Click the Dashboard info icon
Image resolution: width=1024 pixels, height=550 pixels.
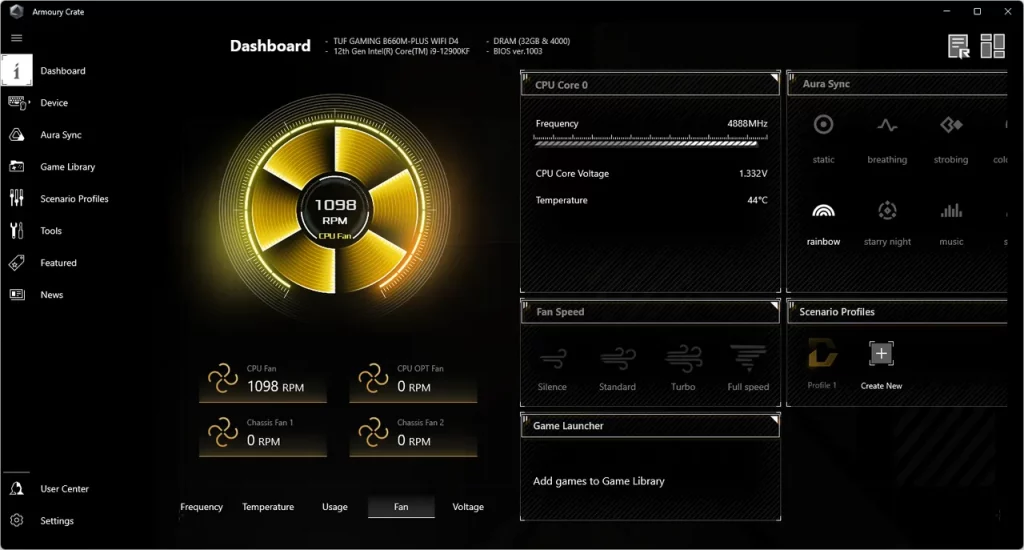click(x=16, y=71)
